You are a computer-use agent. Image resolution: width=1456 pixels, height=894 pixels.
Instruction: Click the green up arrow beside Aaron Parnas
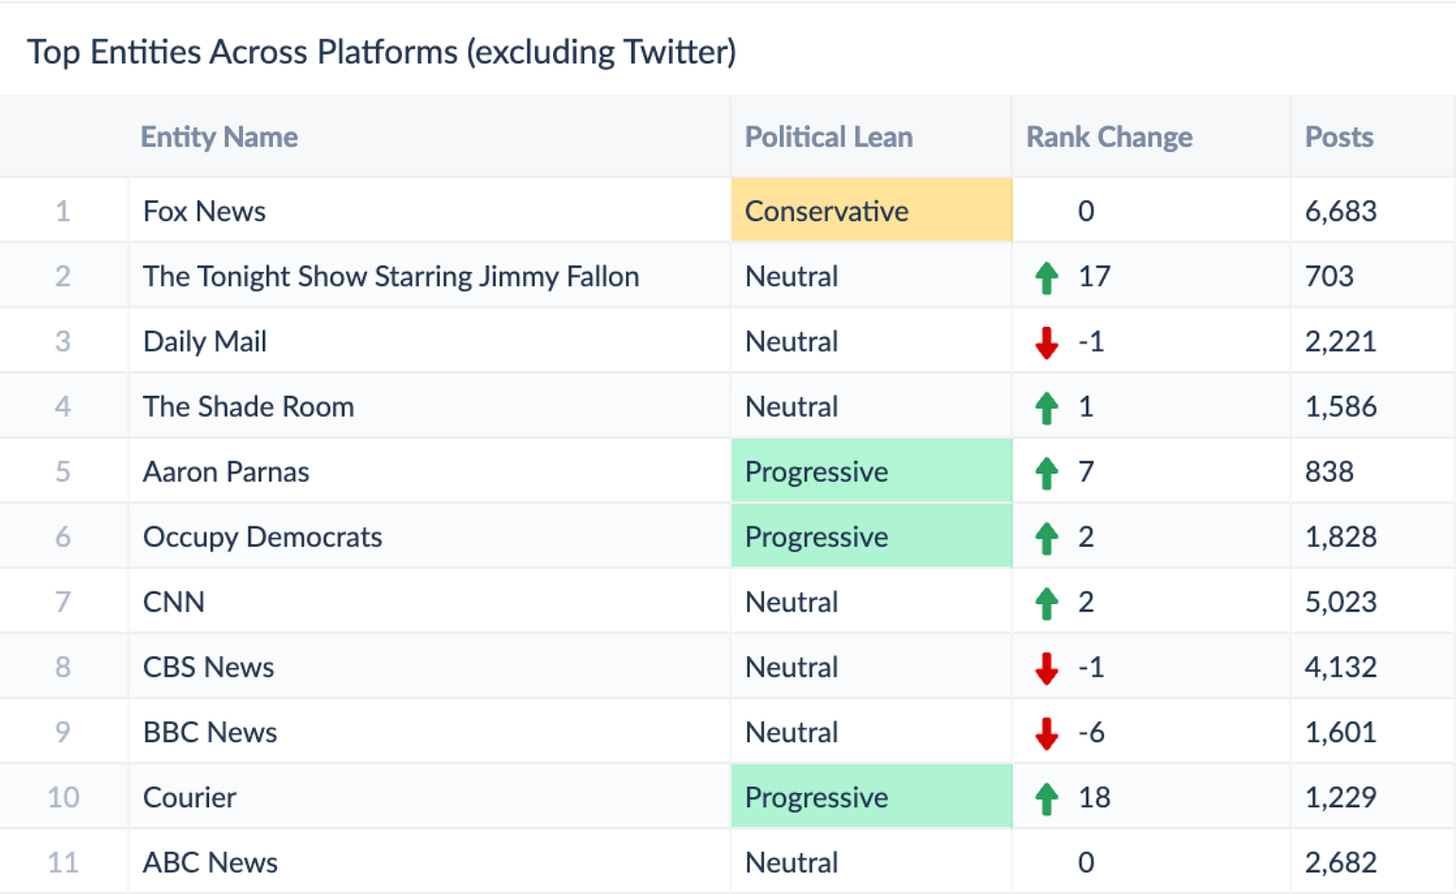coord(1046,472)
